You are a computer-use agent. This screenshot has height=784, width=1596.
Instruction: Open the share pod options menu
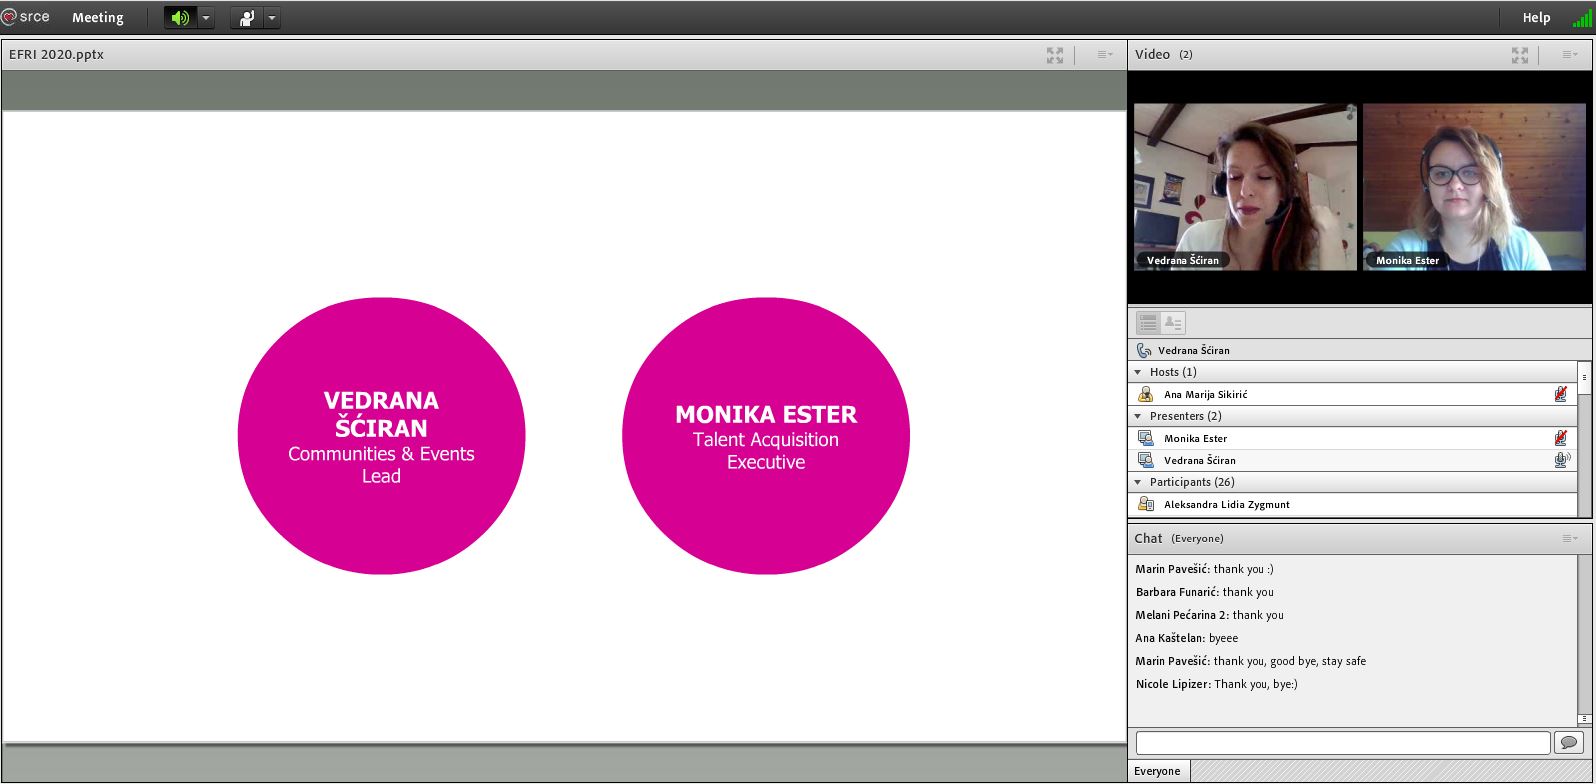(x=1105, y=55)
